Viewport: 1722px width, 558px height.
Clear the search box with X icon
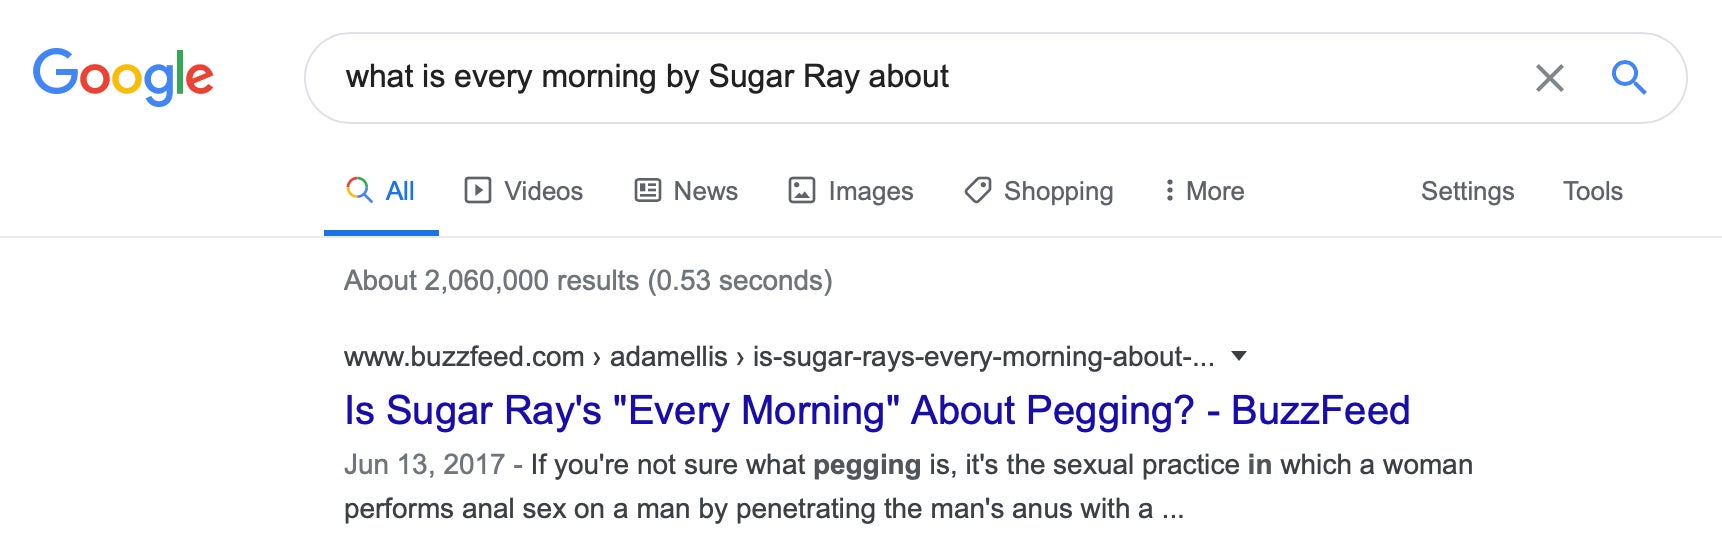[x=1549, y=78]
